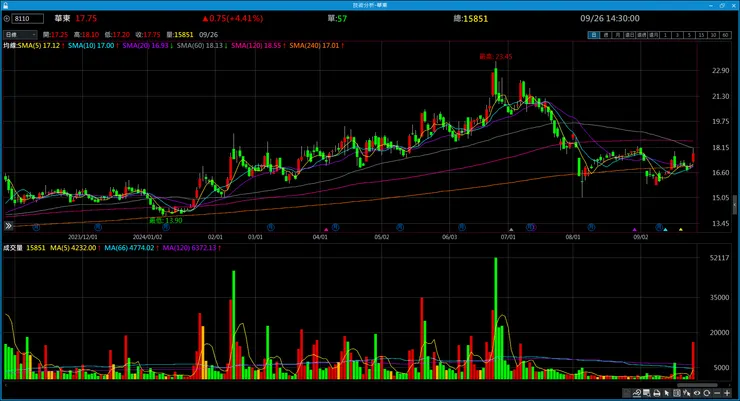Screen dimensions: 740x401
Task: Select the 60 minute interval button
Action: pos(725,35)
